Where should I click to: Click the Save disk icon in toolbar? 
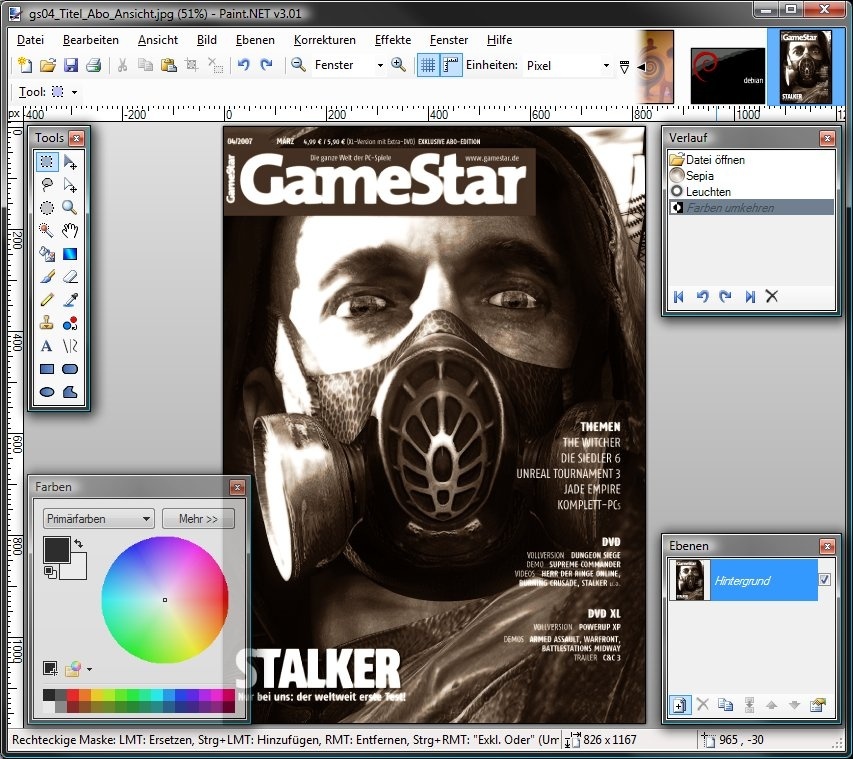(x=71, y=65)
